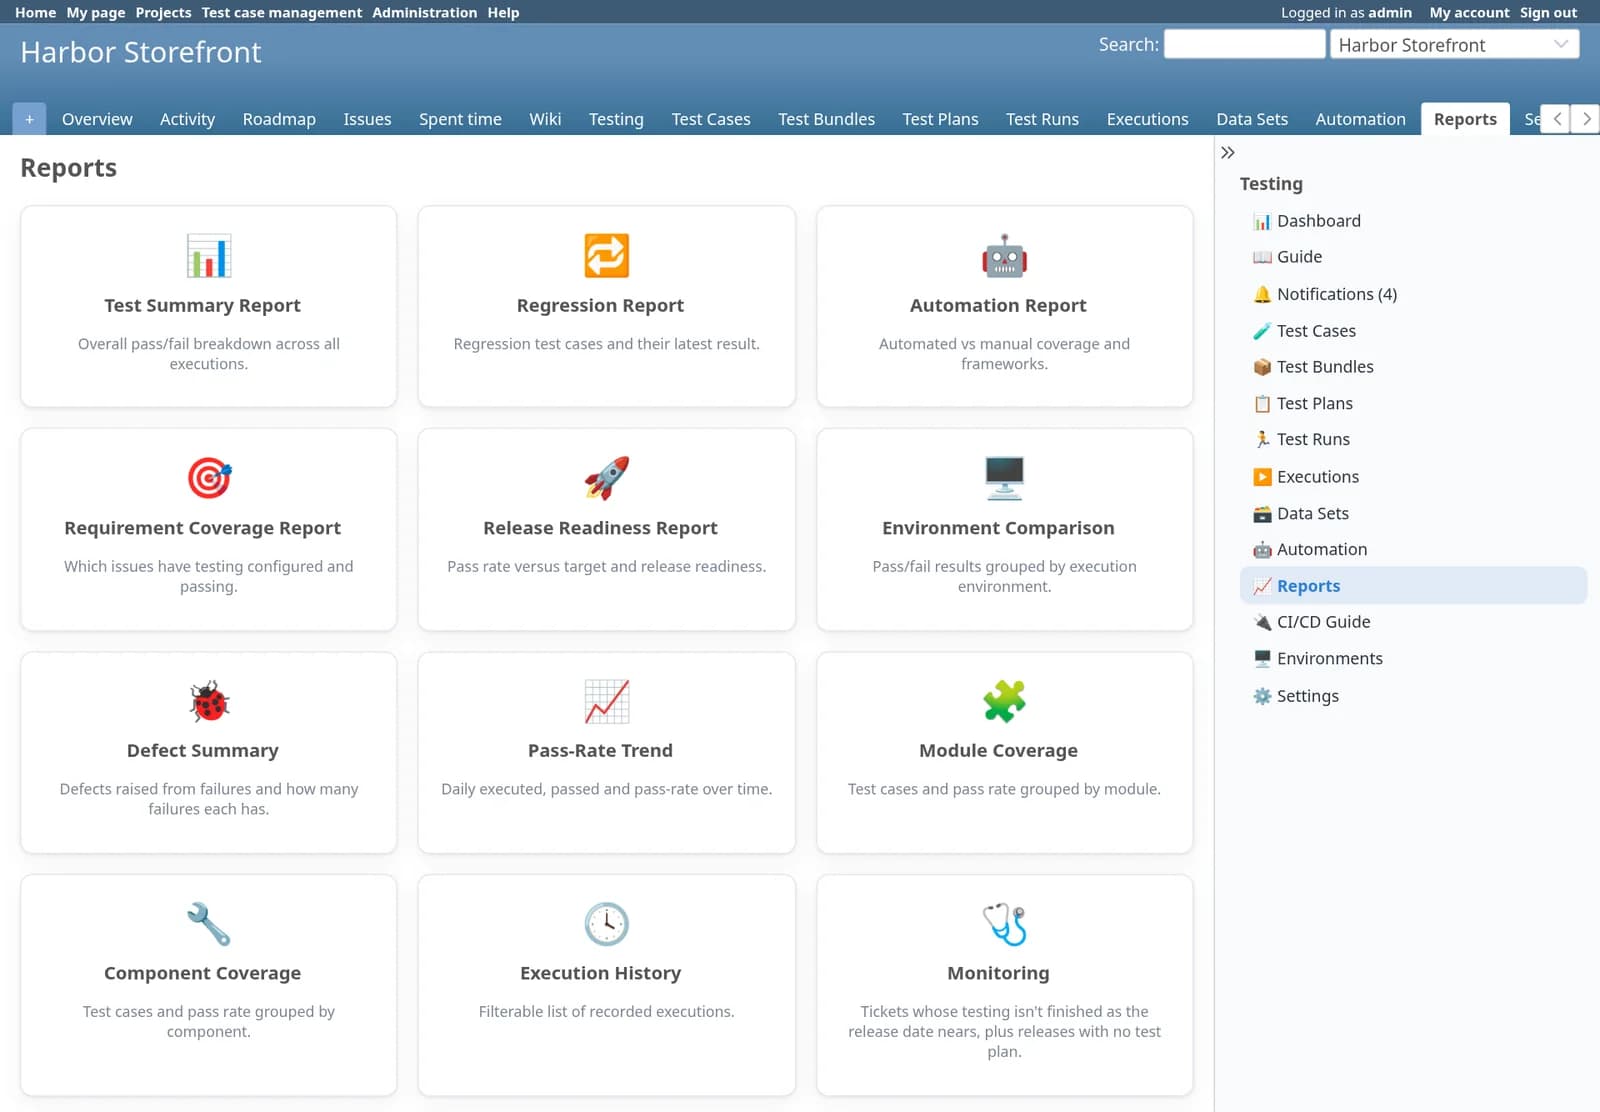Open Environments in the Testing sidebar

pos(1329,659)
